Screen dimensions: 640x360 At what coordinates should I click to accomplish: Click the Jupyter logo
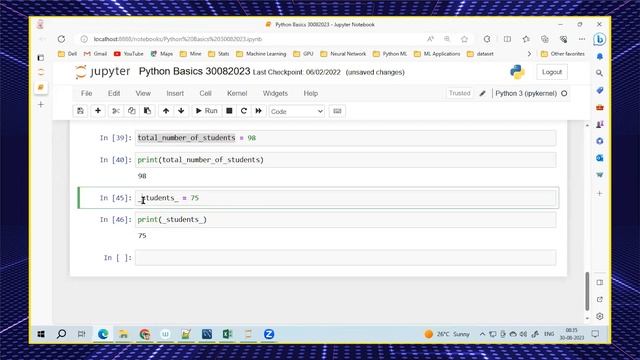[102, 72]
